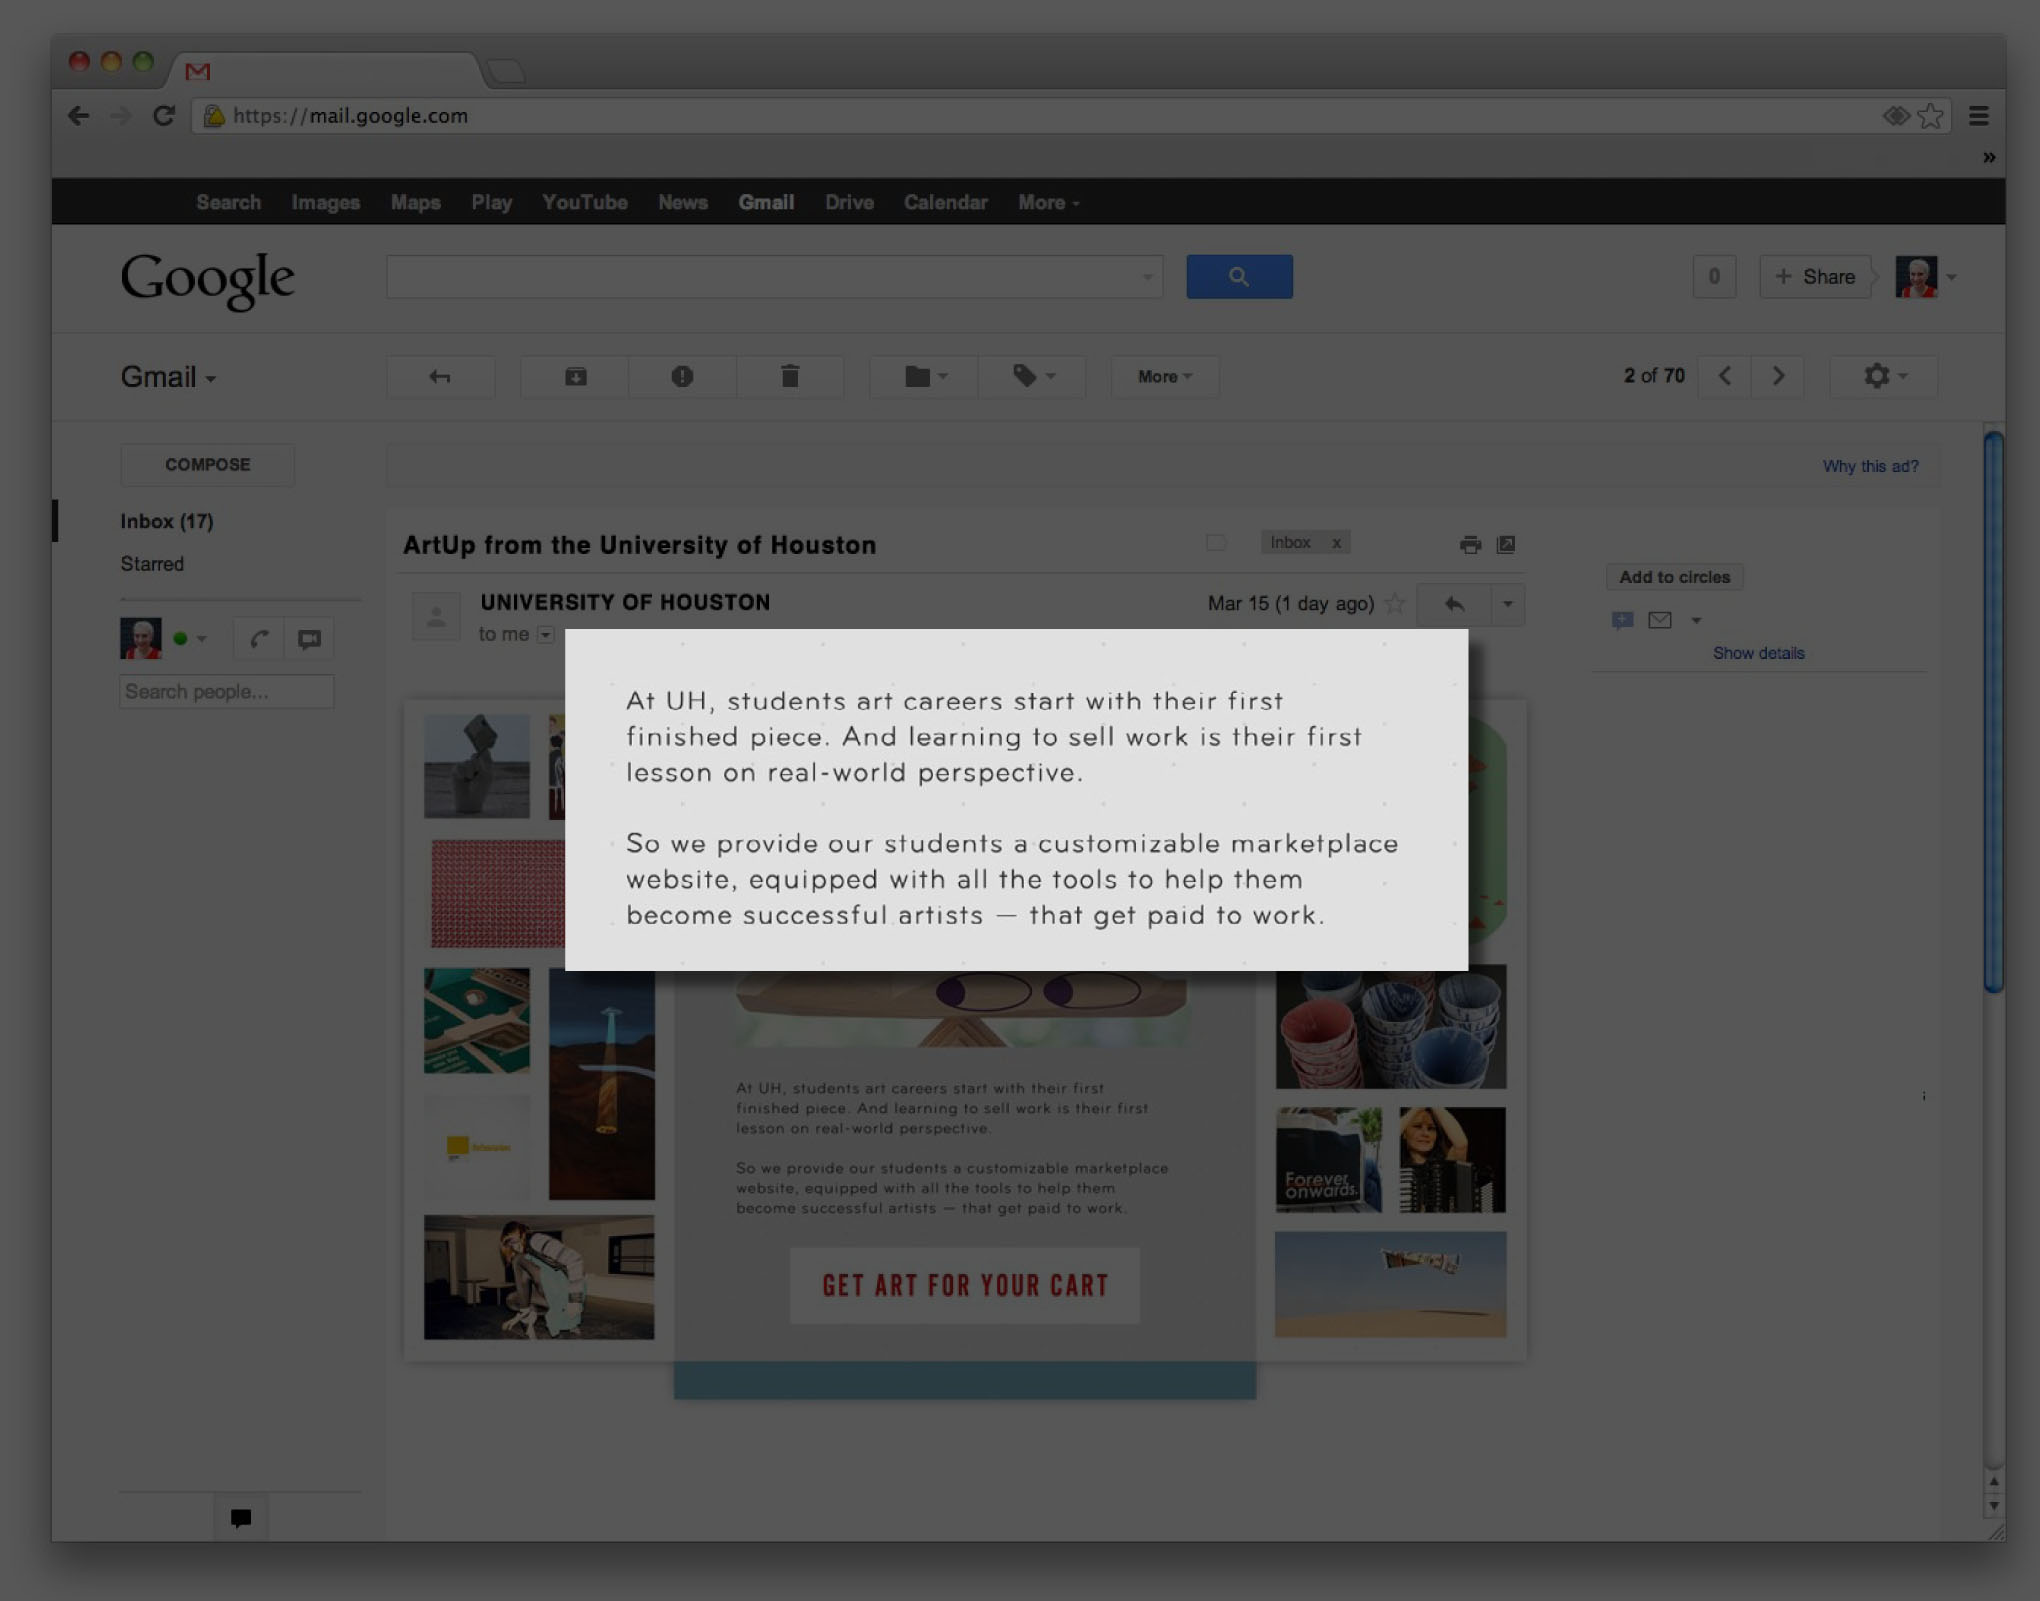The image size is (2040, 1601).
Task: Open the Gmail dropdown switcher
Action: [x=168, y=377]
